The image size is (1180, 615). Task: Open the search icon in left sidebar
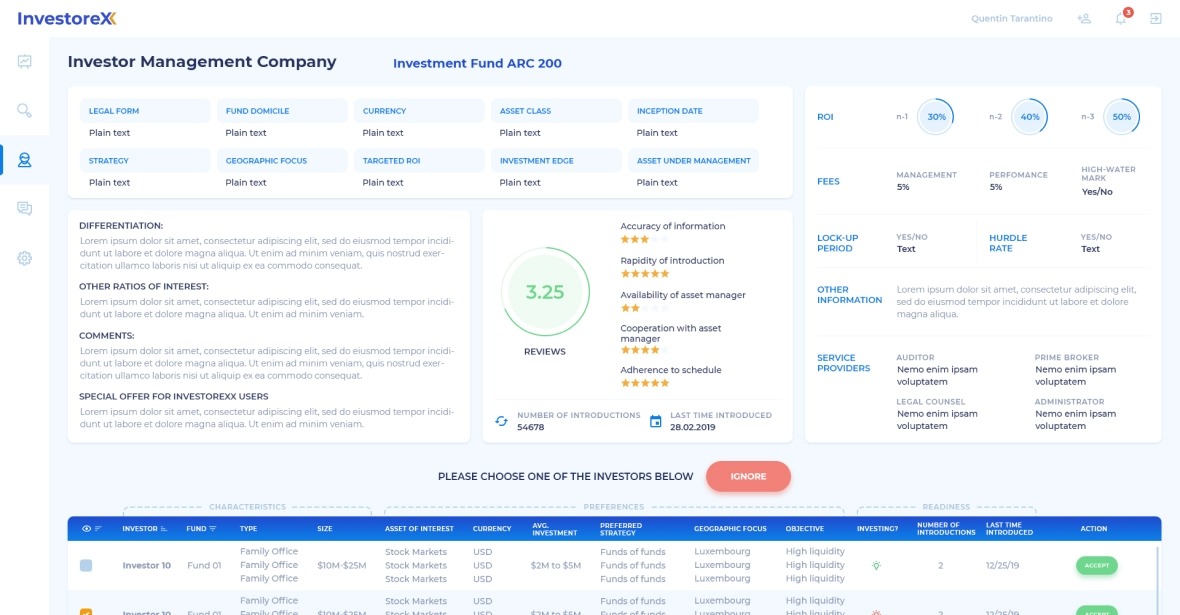pos(24,111)
